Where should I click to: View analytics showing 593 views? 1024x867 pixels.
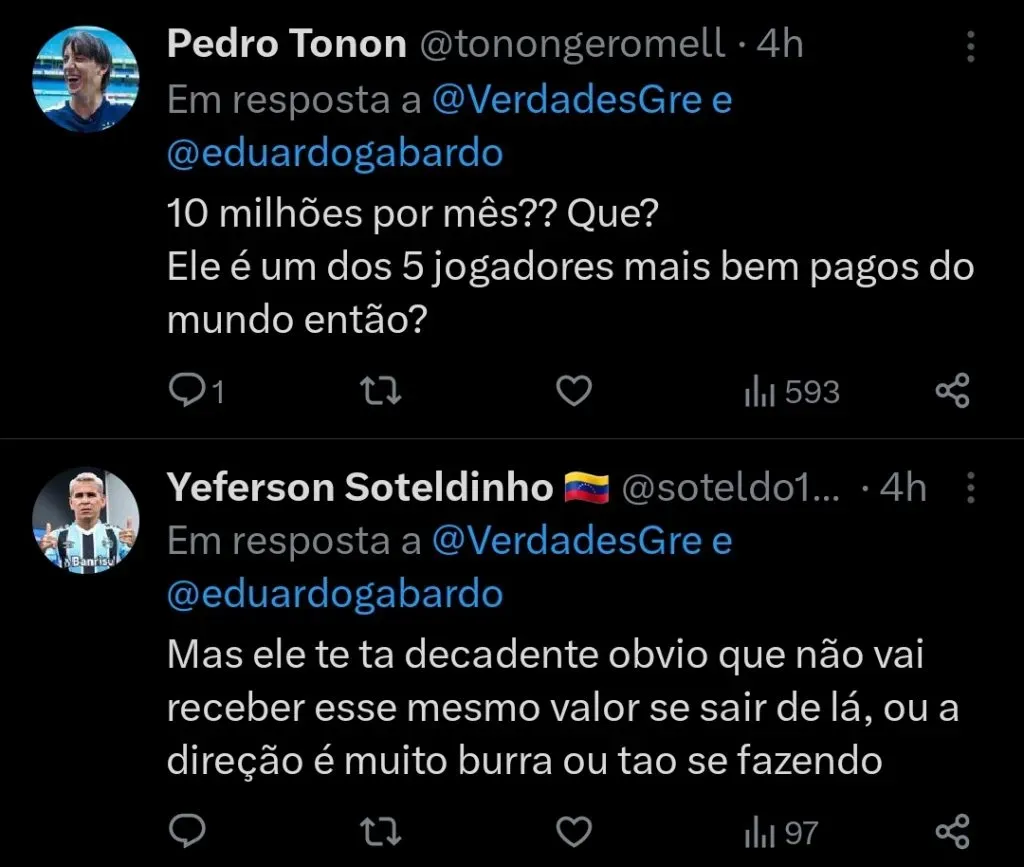[790, 392]
